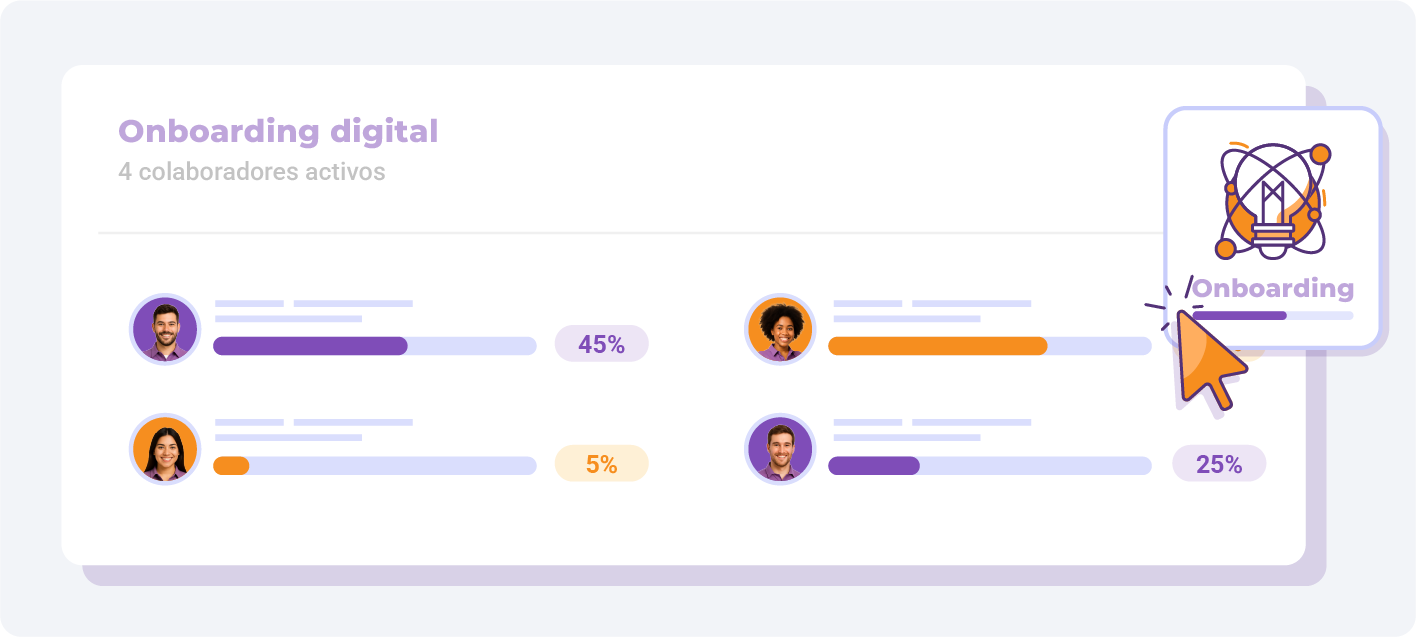Image resolution: width=1416 pixels, height=637 pixels.
Task: Click the orange 5% progress bar
Action: [x=375, y=466]
